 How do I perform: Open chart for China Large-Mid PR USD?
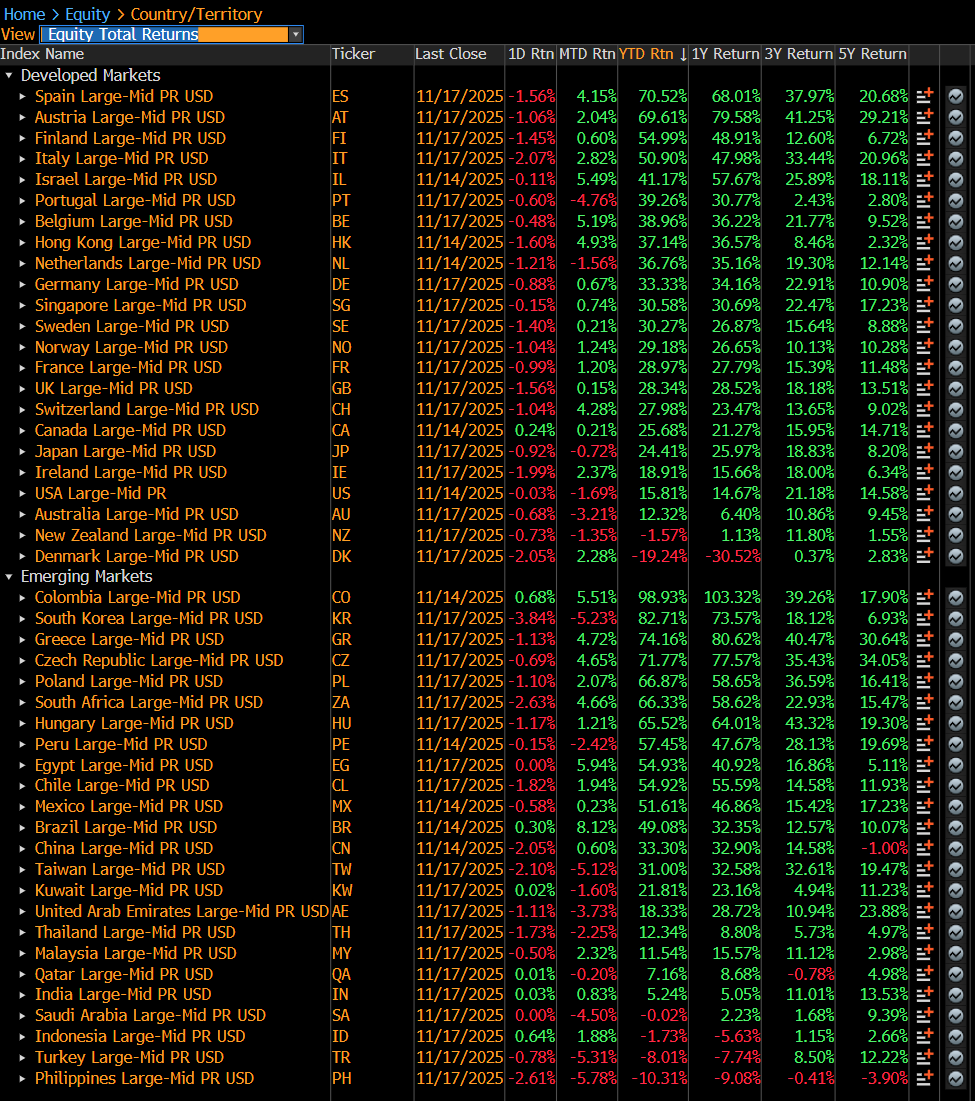(x=956, y=848)
